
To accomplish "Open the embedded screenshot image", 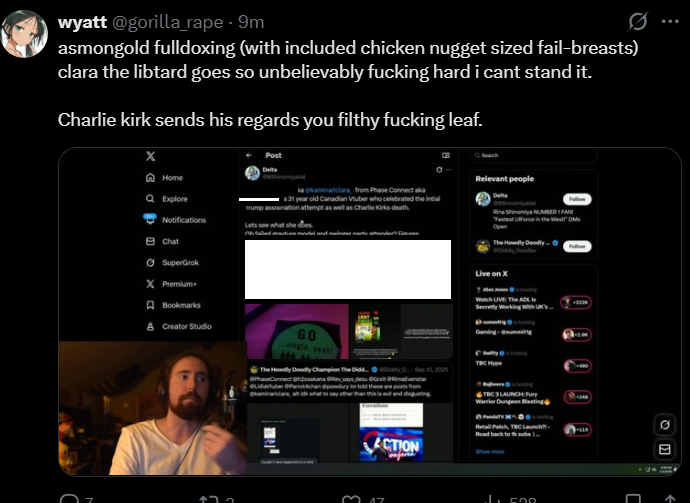I will pyautogui.click(x=370, y=312).
